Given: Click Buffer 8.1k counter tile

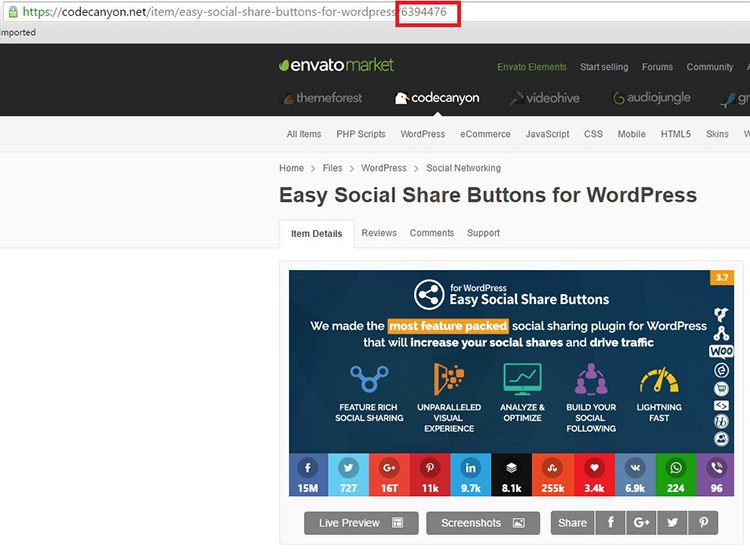Looking at the screenshot, I should [x=511, y=475].
